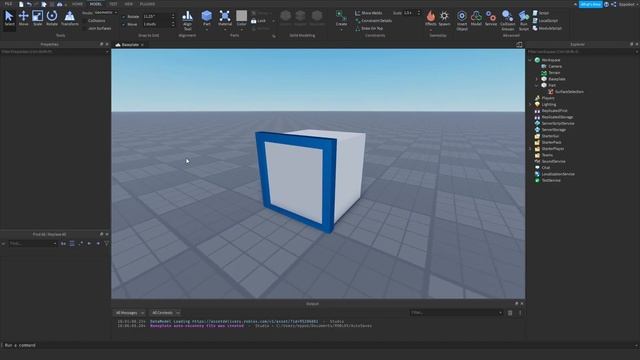Insert a Spawn location
The width and height of the screenshot is (640, 360).
click(x=444, y=18)
